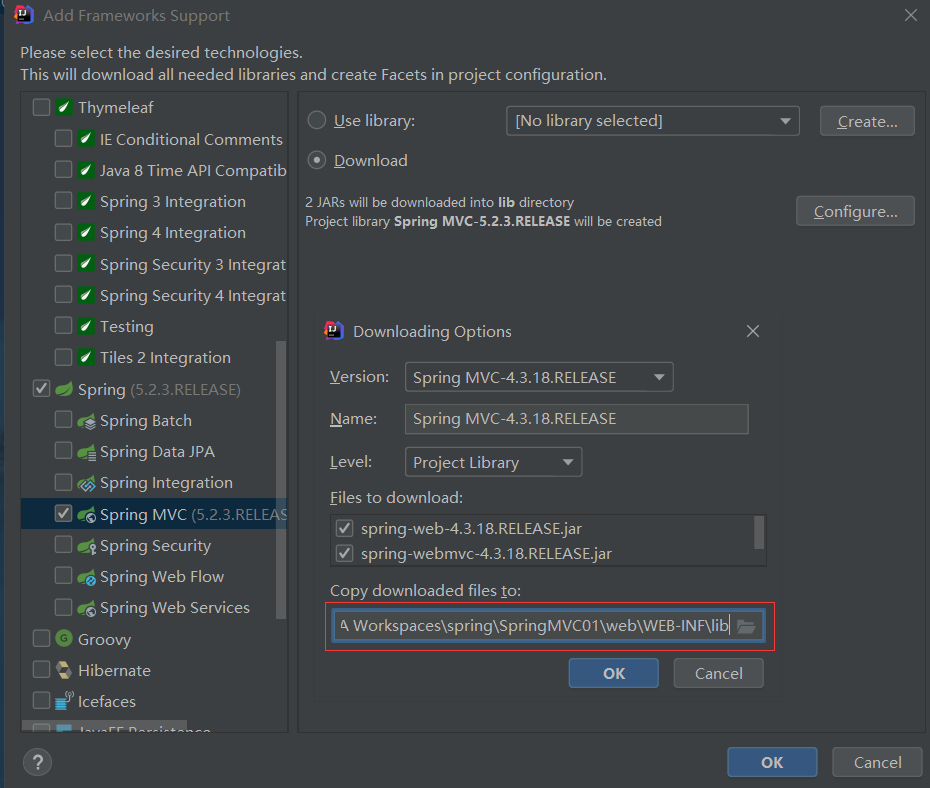Open the Level Project Library dropdown
This screenshot has width=930, height=788.
click(x=493, y=462)
